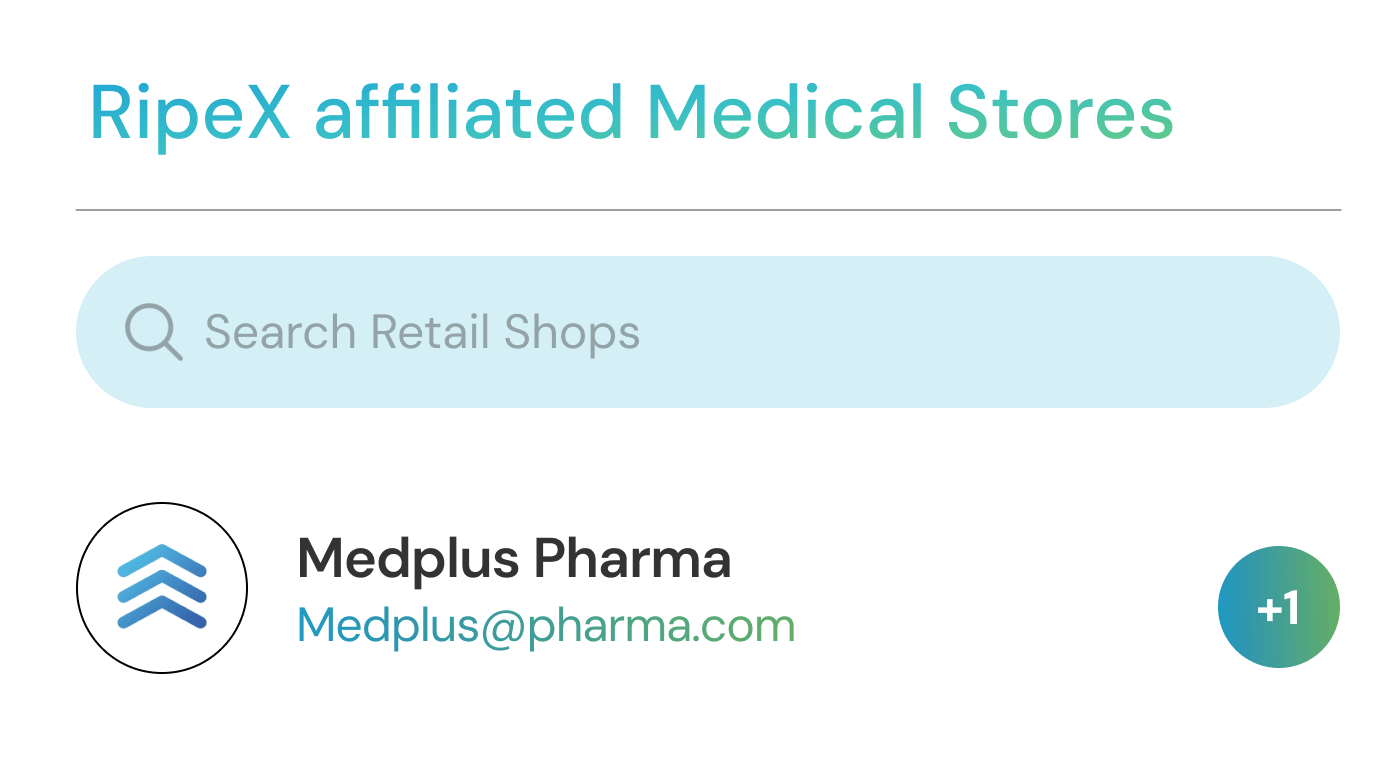Click the pharma.com part of the email
This screenshot has width=1400, height=758.
(661, 627)
